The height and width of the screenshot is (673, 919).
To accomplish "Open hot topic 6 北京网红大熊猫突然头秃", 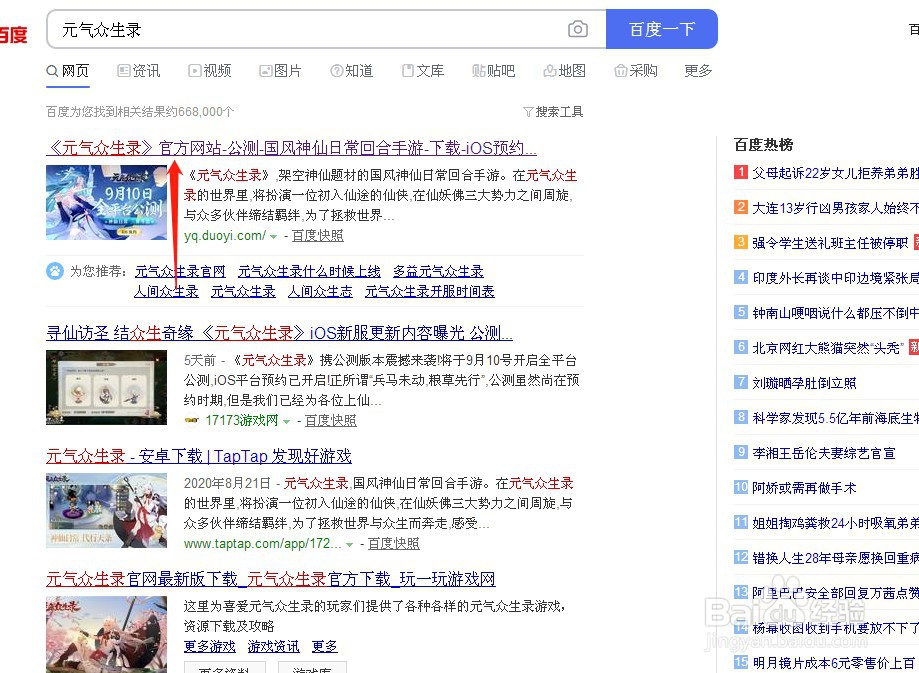I will click(x=828, y=348).
